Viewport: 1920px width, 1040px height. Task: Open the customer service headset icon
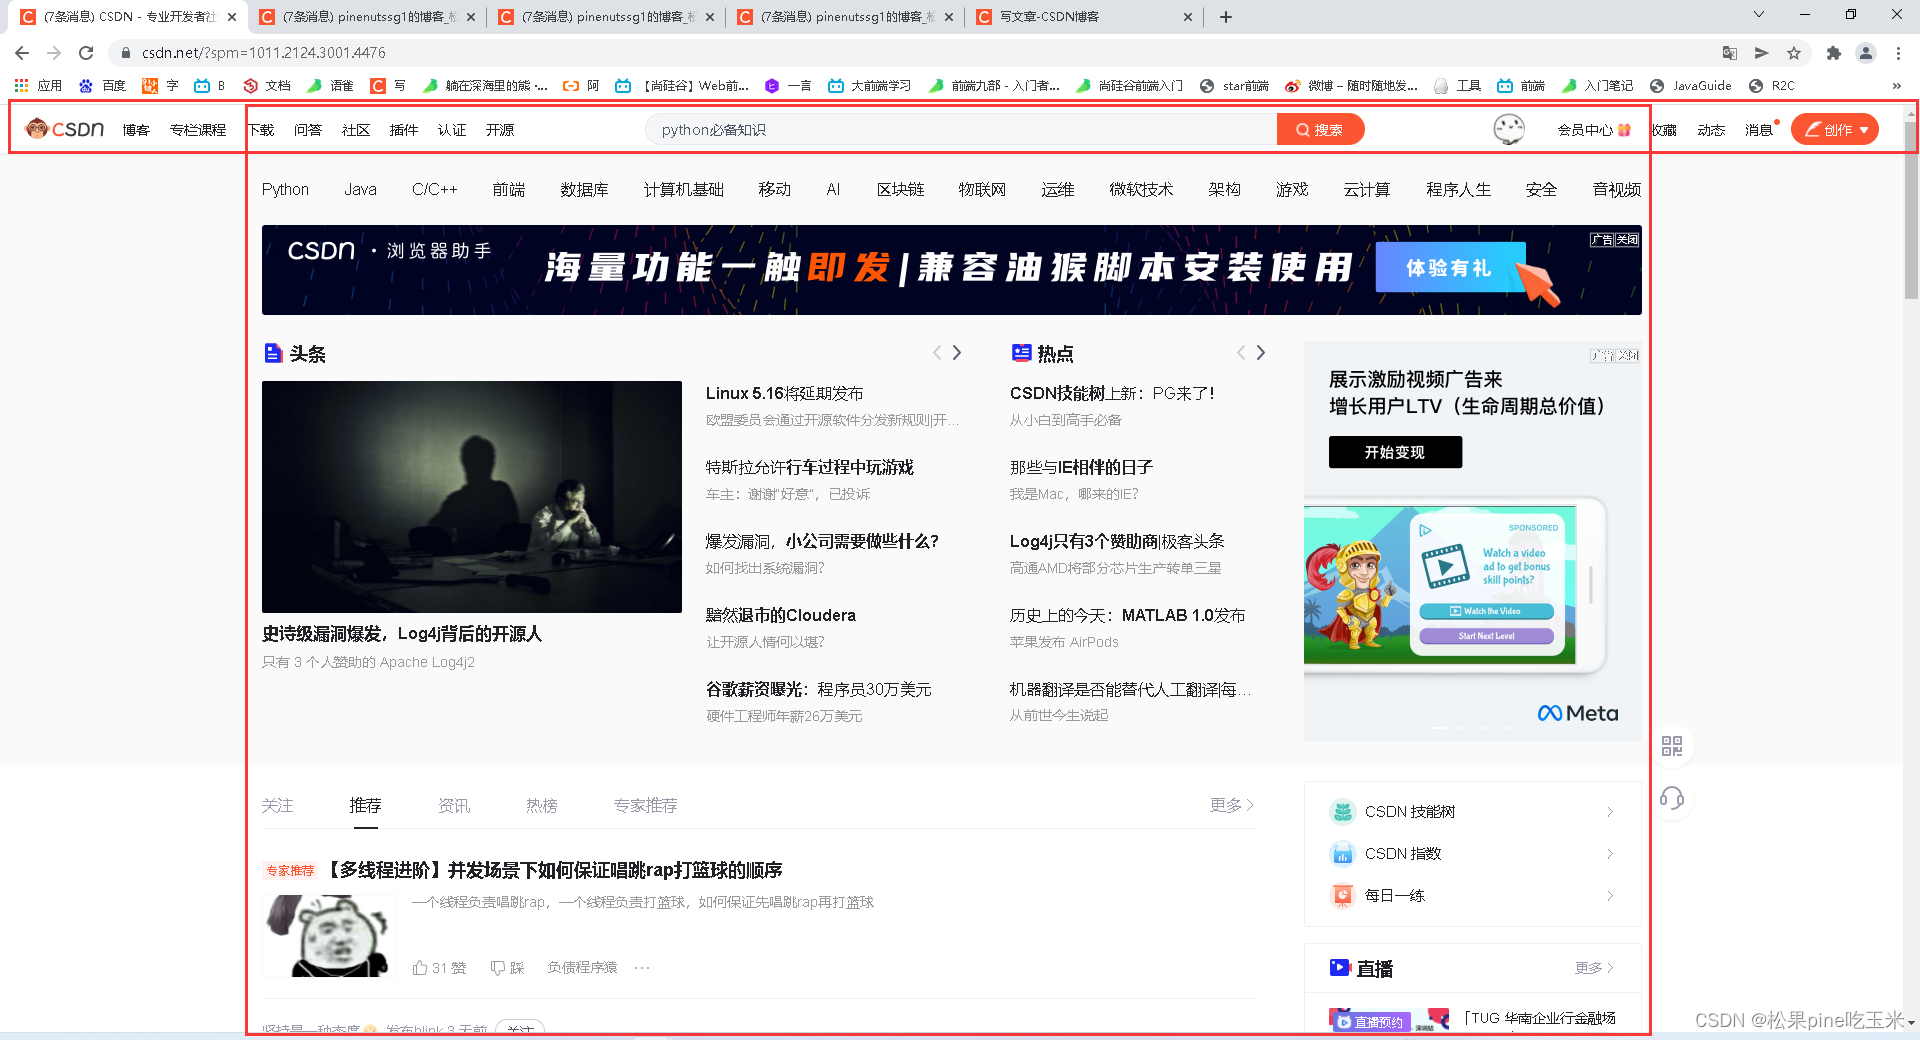click(1671, 798)
